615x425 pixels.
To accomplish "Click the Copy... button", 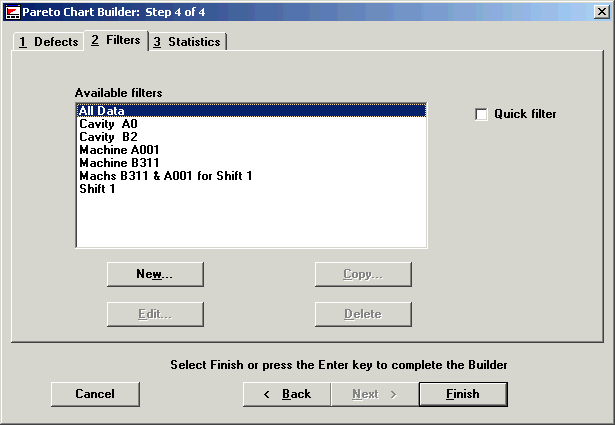I will (x=363, y=274).
